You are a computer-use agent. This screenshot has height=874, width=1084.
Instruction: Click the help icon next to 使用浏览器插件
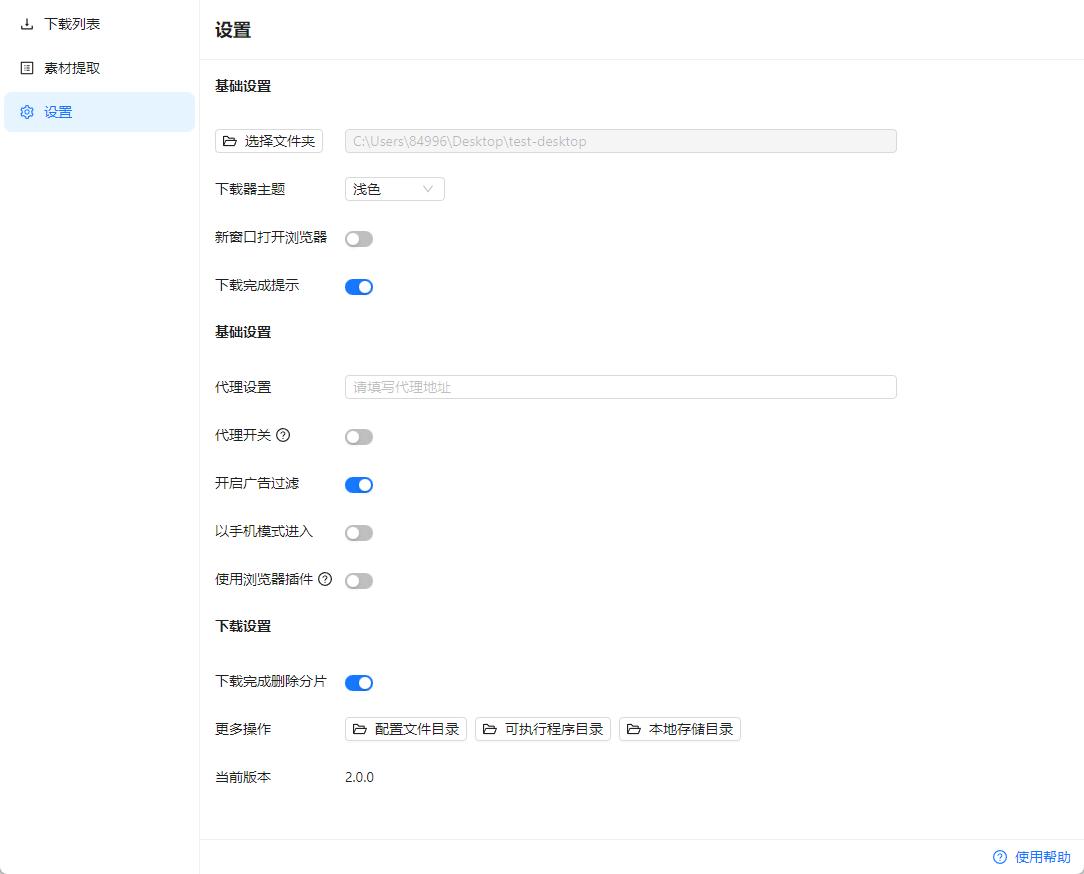[325, 579]
